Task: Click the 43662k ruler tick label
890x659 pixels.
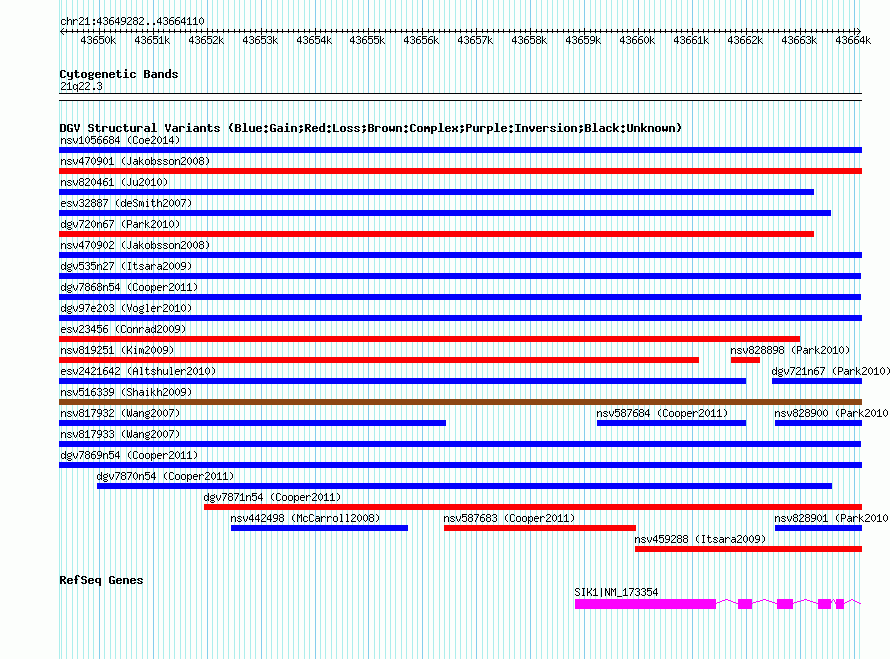Action: 745,40
